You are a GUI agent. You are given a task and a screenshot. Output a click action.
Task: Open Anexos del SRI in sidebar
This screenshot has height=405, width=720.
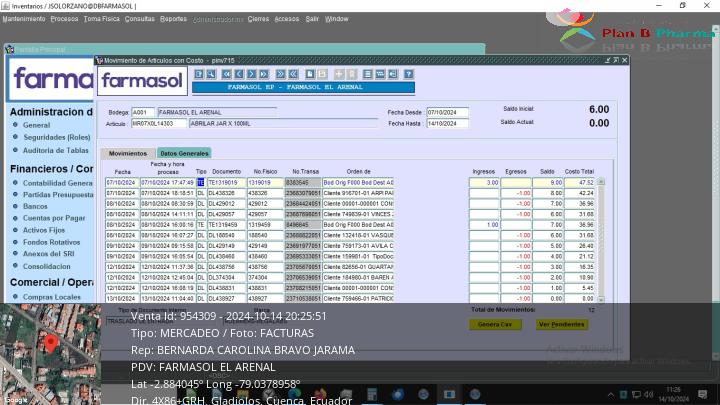click(49, 254)
